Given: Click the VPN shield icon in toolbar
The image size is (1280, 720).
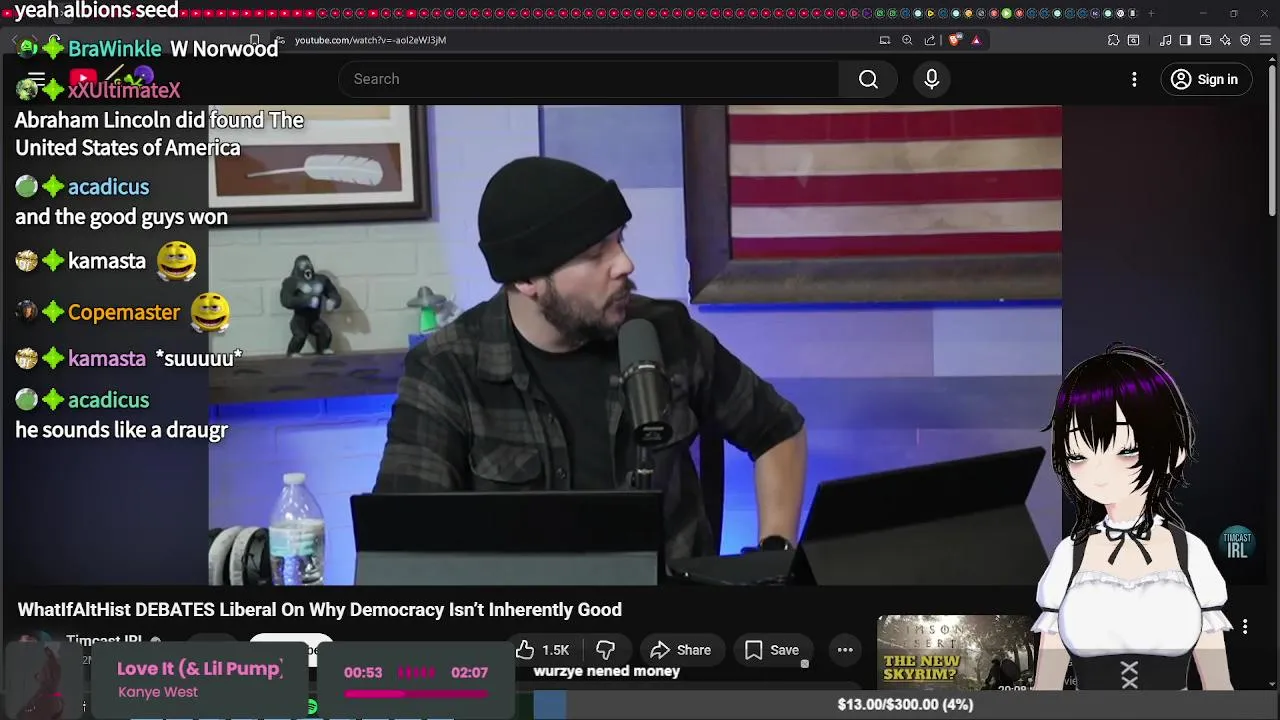Looking at the screenshot, I should (x=1245, y=40).
